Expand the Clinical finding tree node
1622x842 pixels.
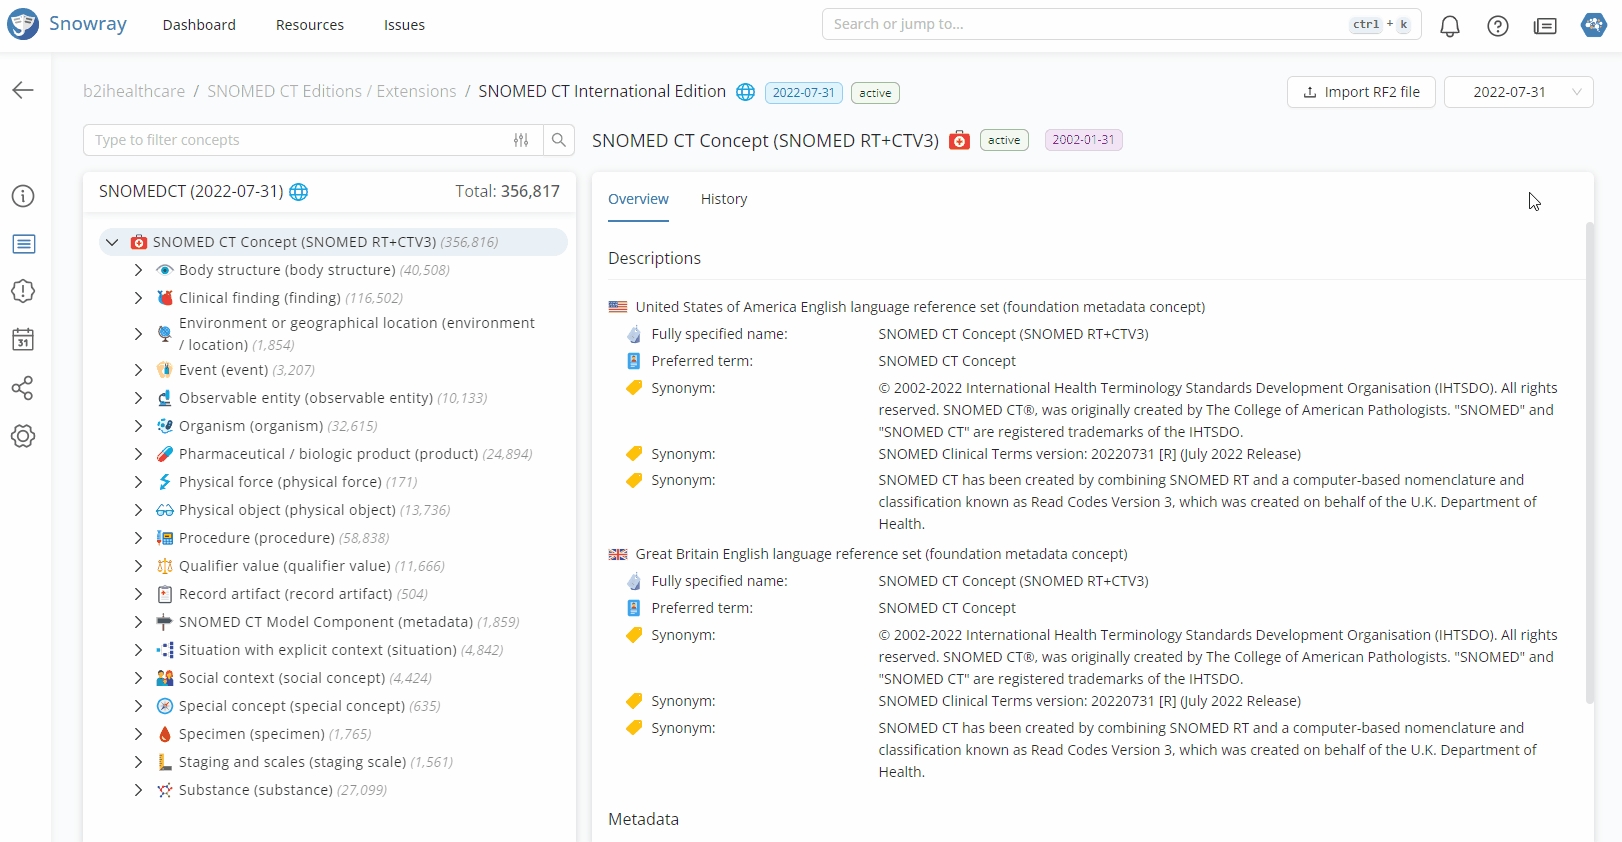pyautogui.click(x=138, y=298)
